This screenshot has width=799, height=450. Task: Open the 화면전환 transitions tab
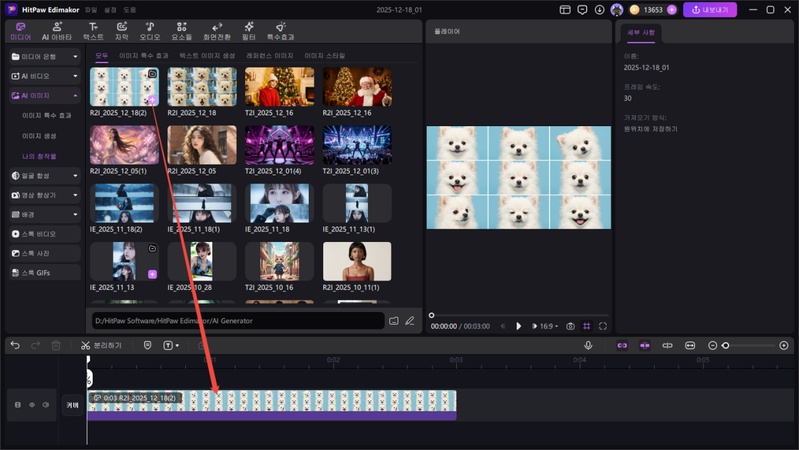click(217, 31)
